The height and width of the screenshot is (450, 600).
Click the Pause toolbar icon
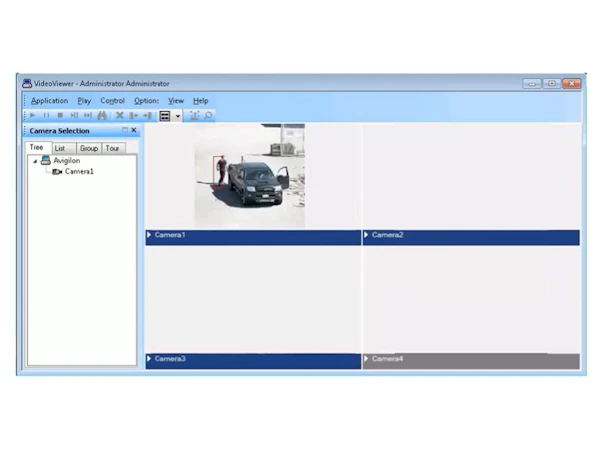point(46,115)
